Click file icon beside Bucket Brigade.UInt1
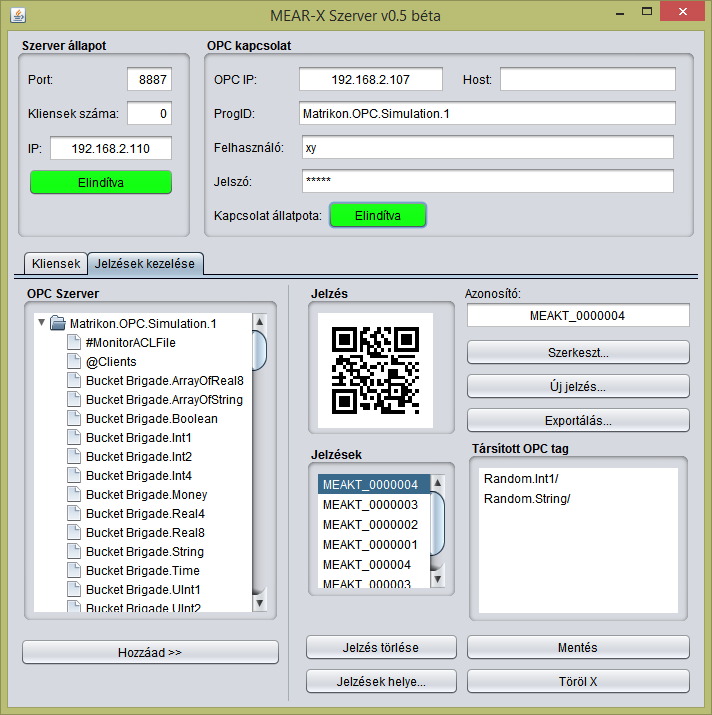This screenshot has width=712, height=715. click(x=74, y=589)
